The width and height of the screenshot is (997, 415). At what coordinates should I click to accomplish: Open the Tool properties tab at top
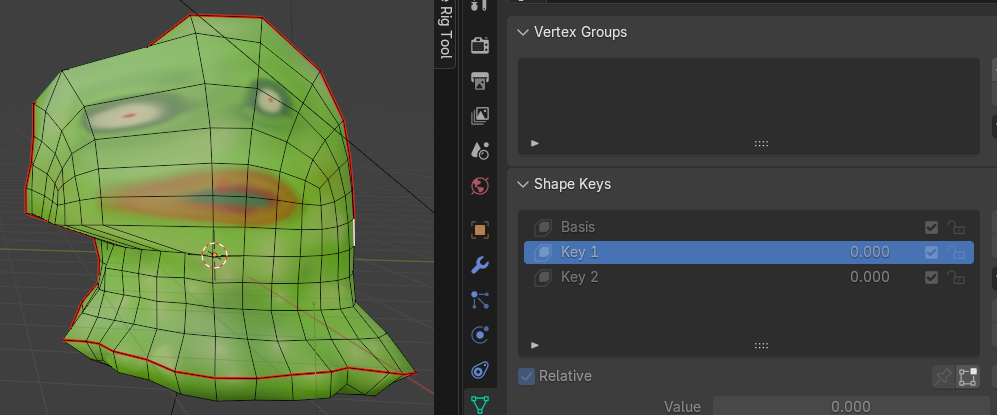click(480, 6)
